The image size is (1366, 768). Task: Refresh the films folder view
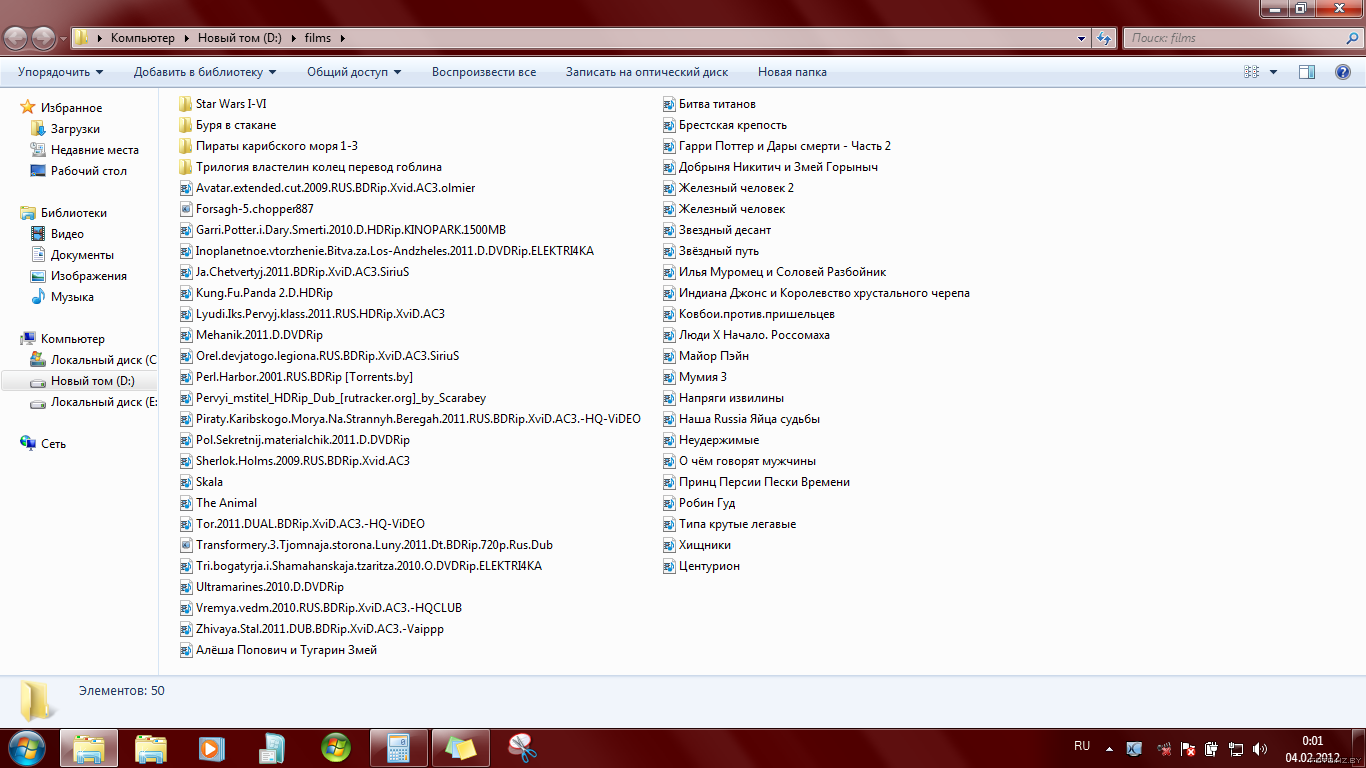1104,38
